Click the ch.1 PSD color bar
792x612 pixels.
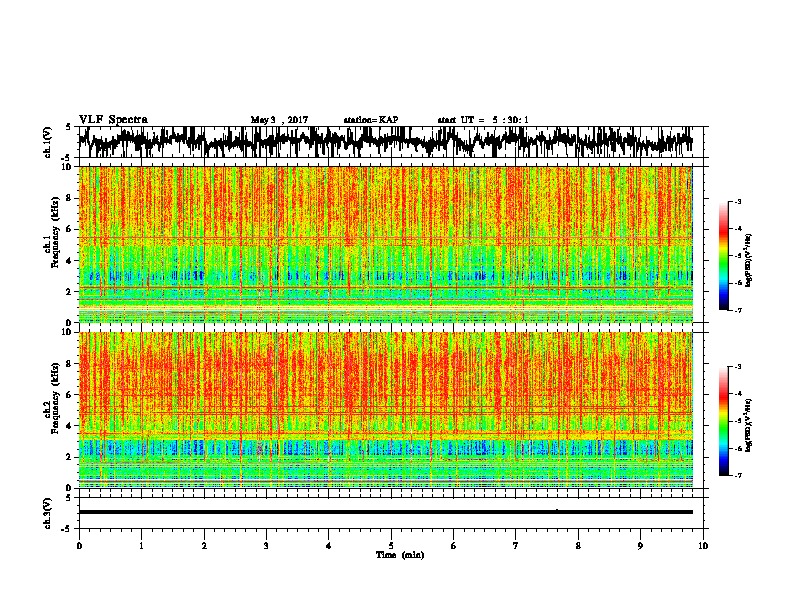pos(723,256)
